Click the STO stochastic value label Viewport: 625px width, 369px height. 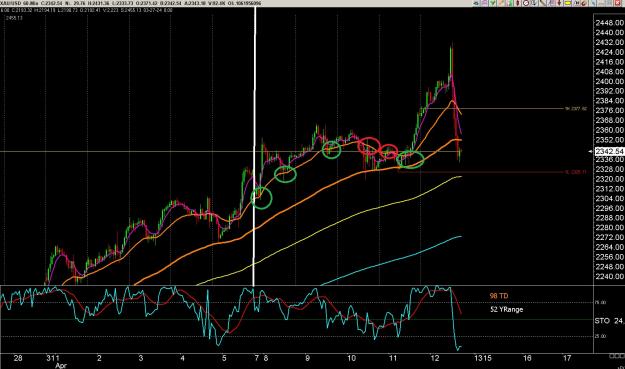[x=609, y=321]
